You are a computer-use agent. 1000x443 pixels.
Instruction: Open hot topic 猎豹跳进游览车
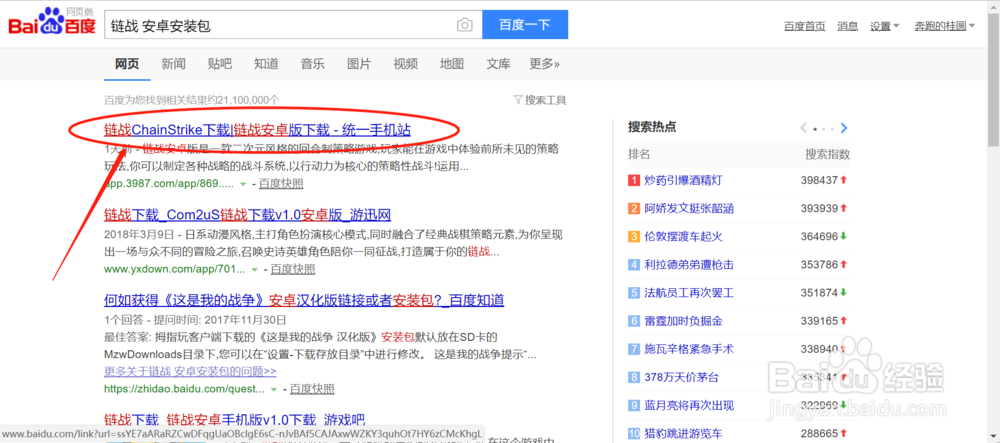pos(683,434)
